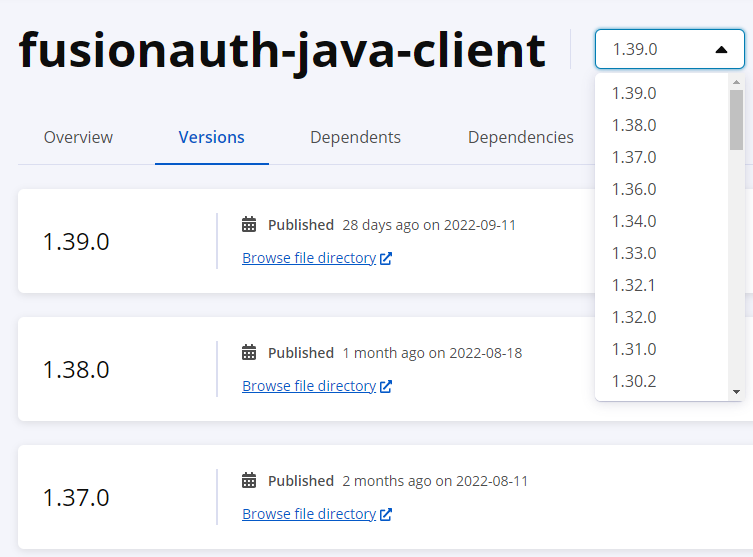753x557 pixels.
Task: Switch to the Overview tab
Action: [78, 137]
